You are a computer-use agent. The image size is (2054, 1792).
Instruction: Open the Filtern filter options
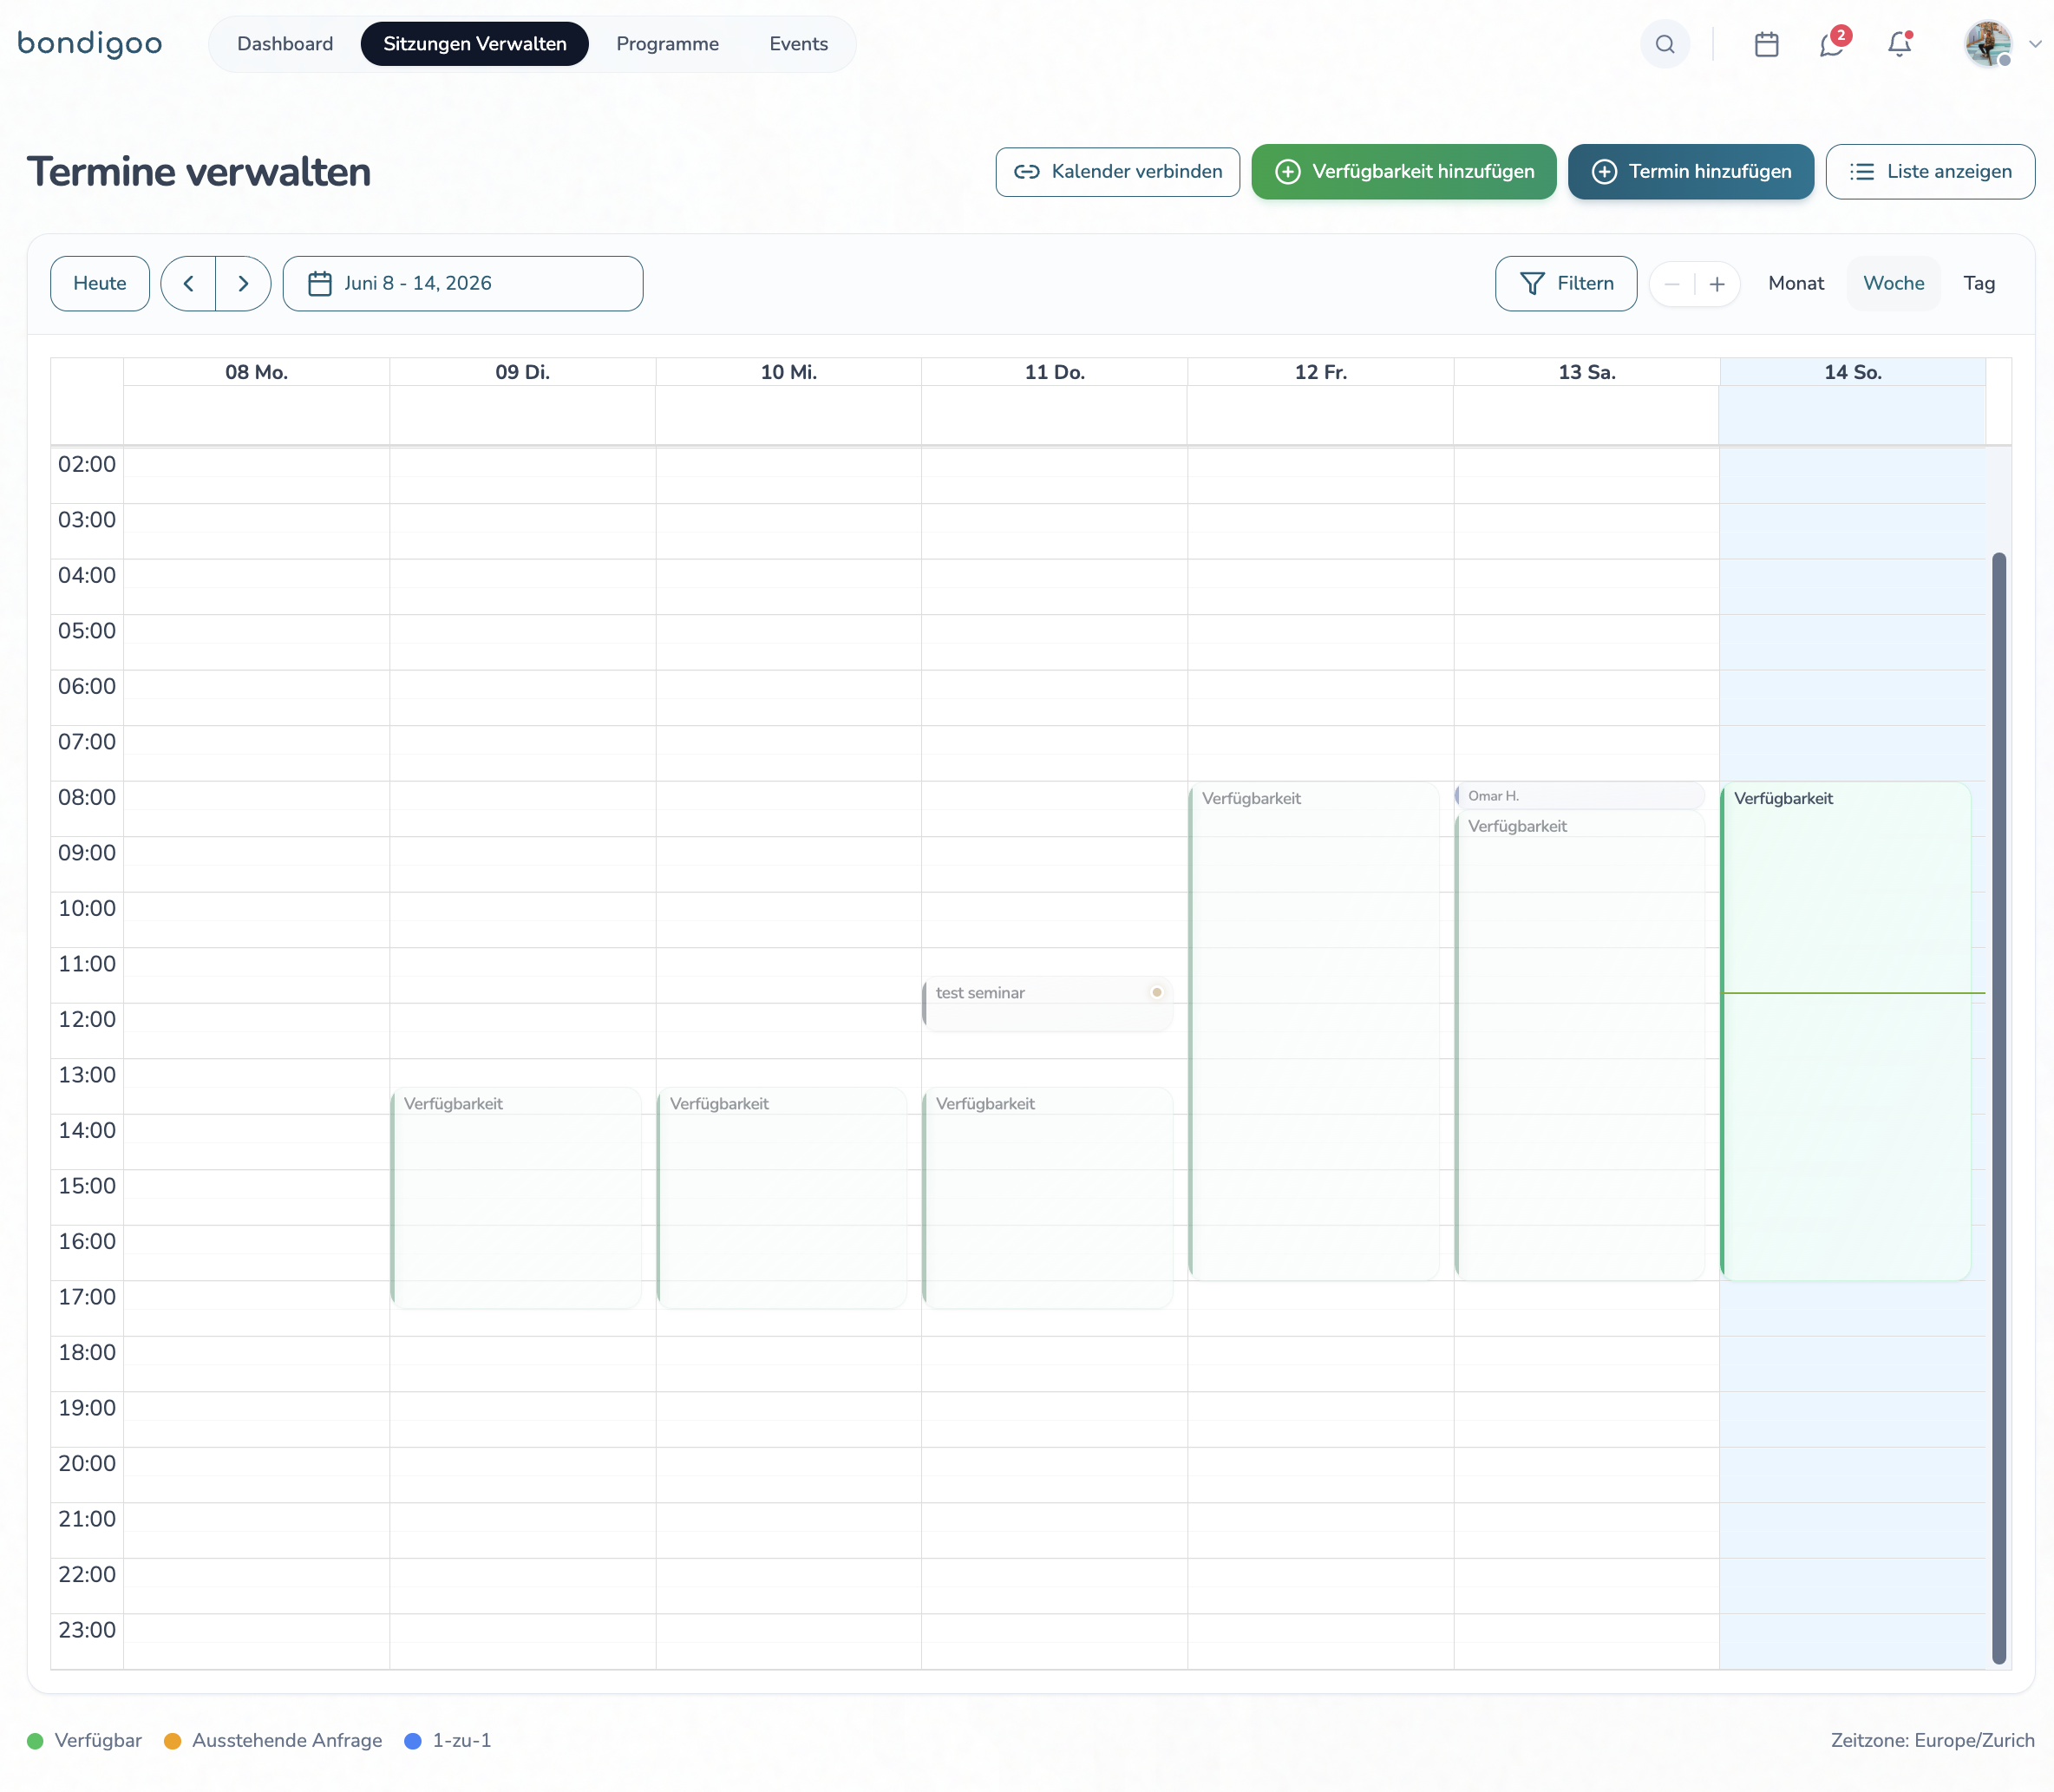(1566, 284)
